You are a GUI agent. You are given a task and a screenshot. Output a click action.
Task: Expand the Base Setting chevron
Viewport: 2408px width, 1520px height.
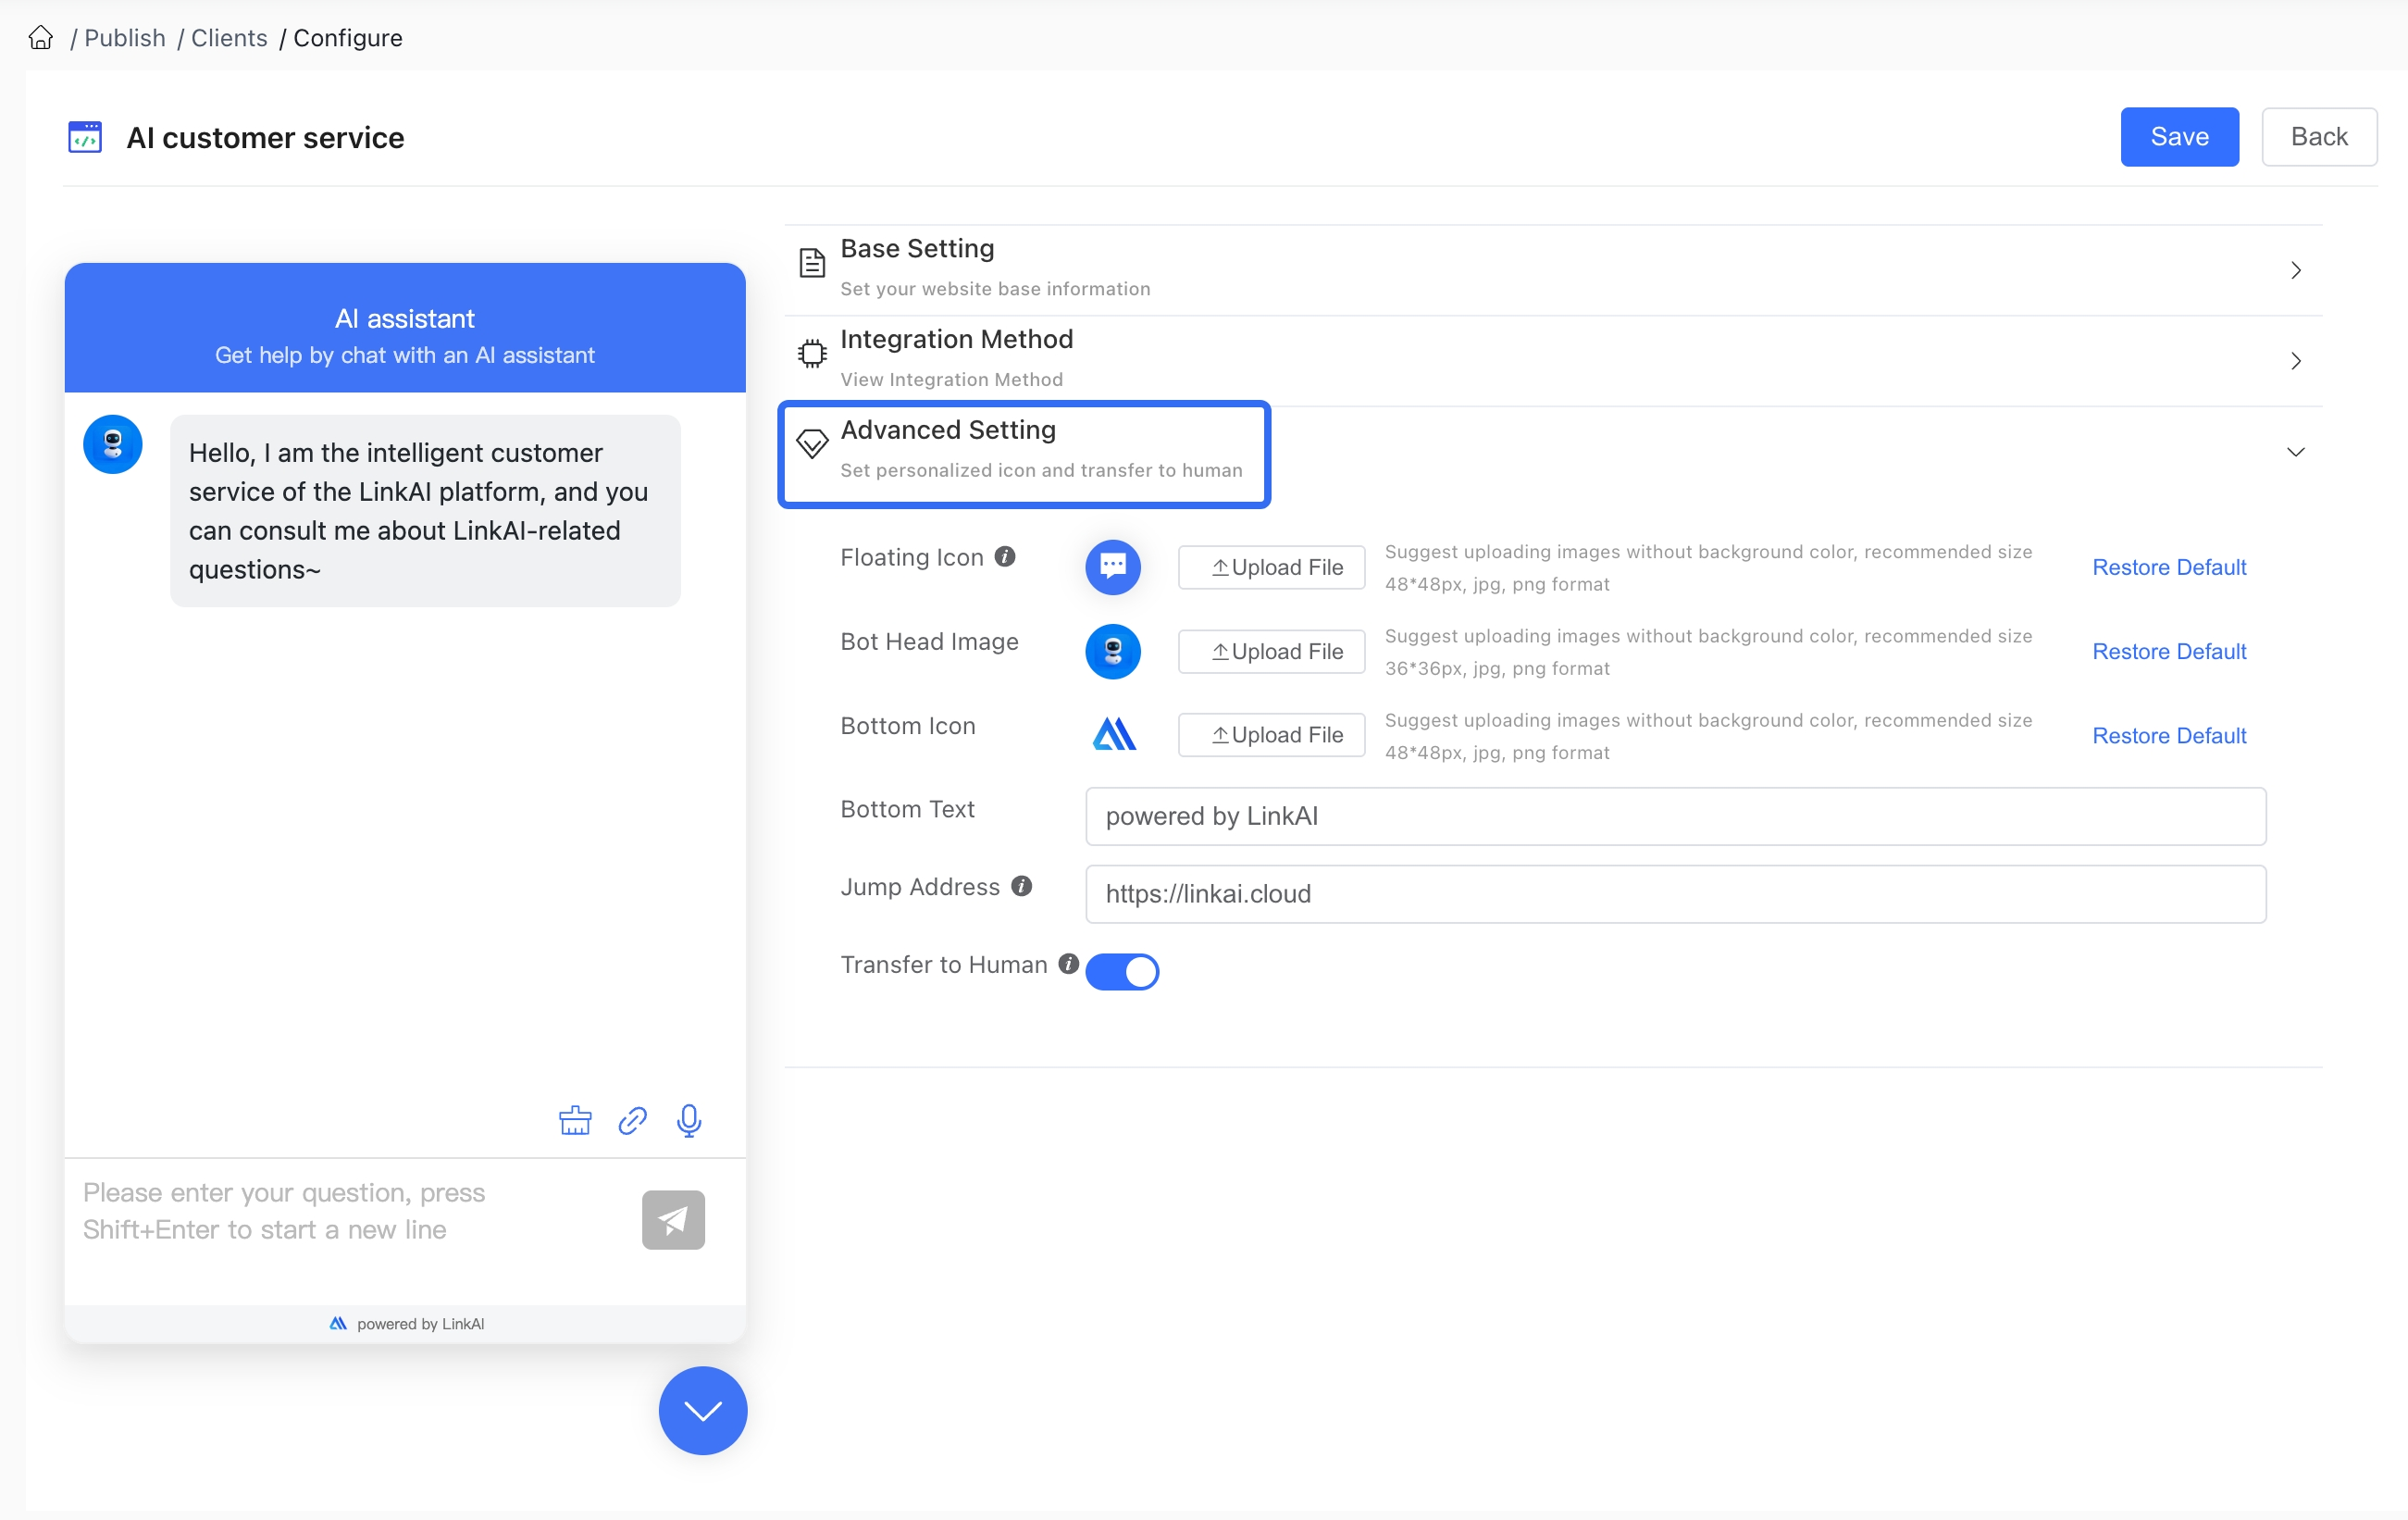tap(2295, 270)
